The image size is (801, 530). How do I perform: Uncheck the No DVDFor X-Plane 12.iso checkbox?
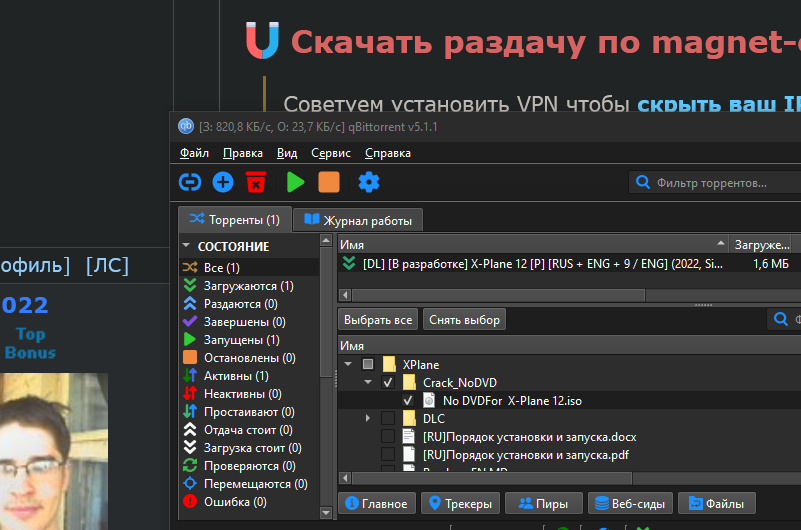point(408,401)
